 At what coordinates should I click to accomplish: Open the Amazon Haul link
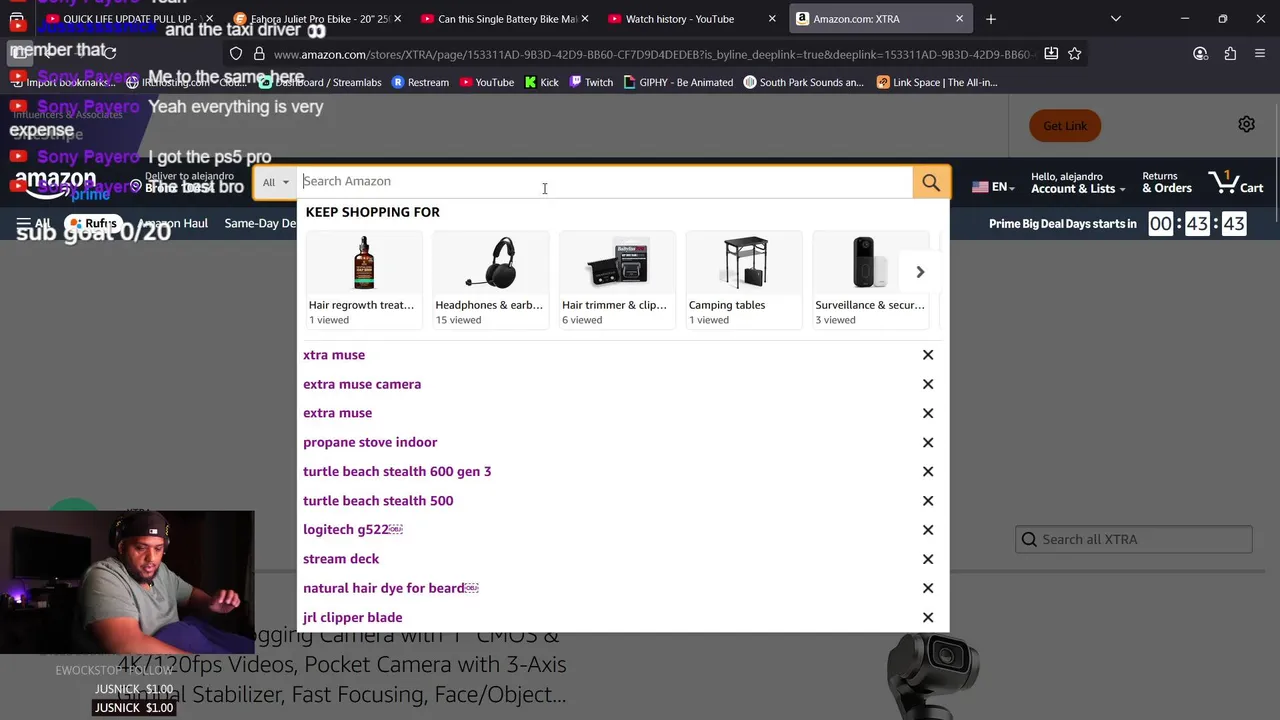tap(173, 224)
